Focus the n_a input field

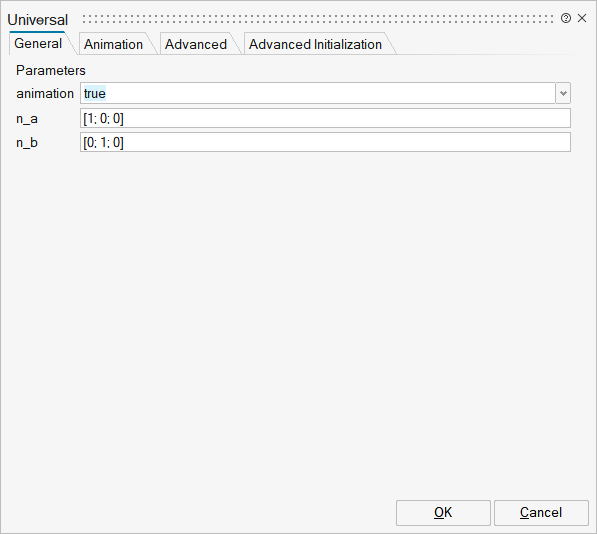(325, 118)
